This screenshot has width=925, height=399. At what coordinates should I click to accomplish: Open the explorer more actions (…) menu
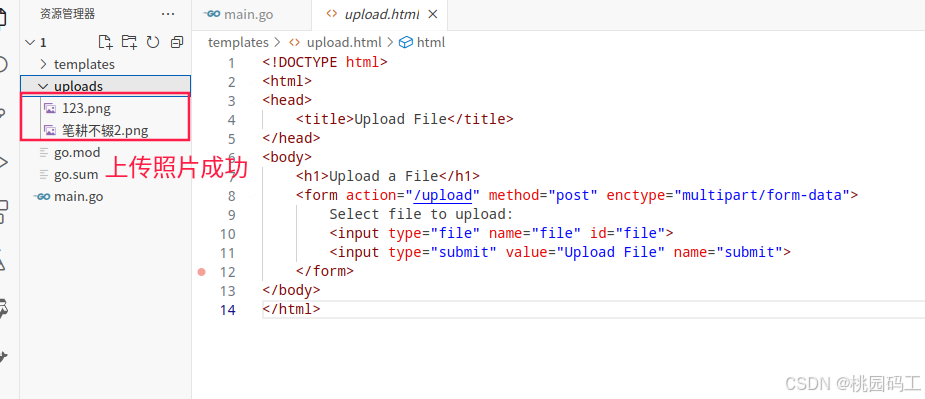tap(168, 14)
